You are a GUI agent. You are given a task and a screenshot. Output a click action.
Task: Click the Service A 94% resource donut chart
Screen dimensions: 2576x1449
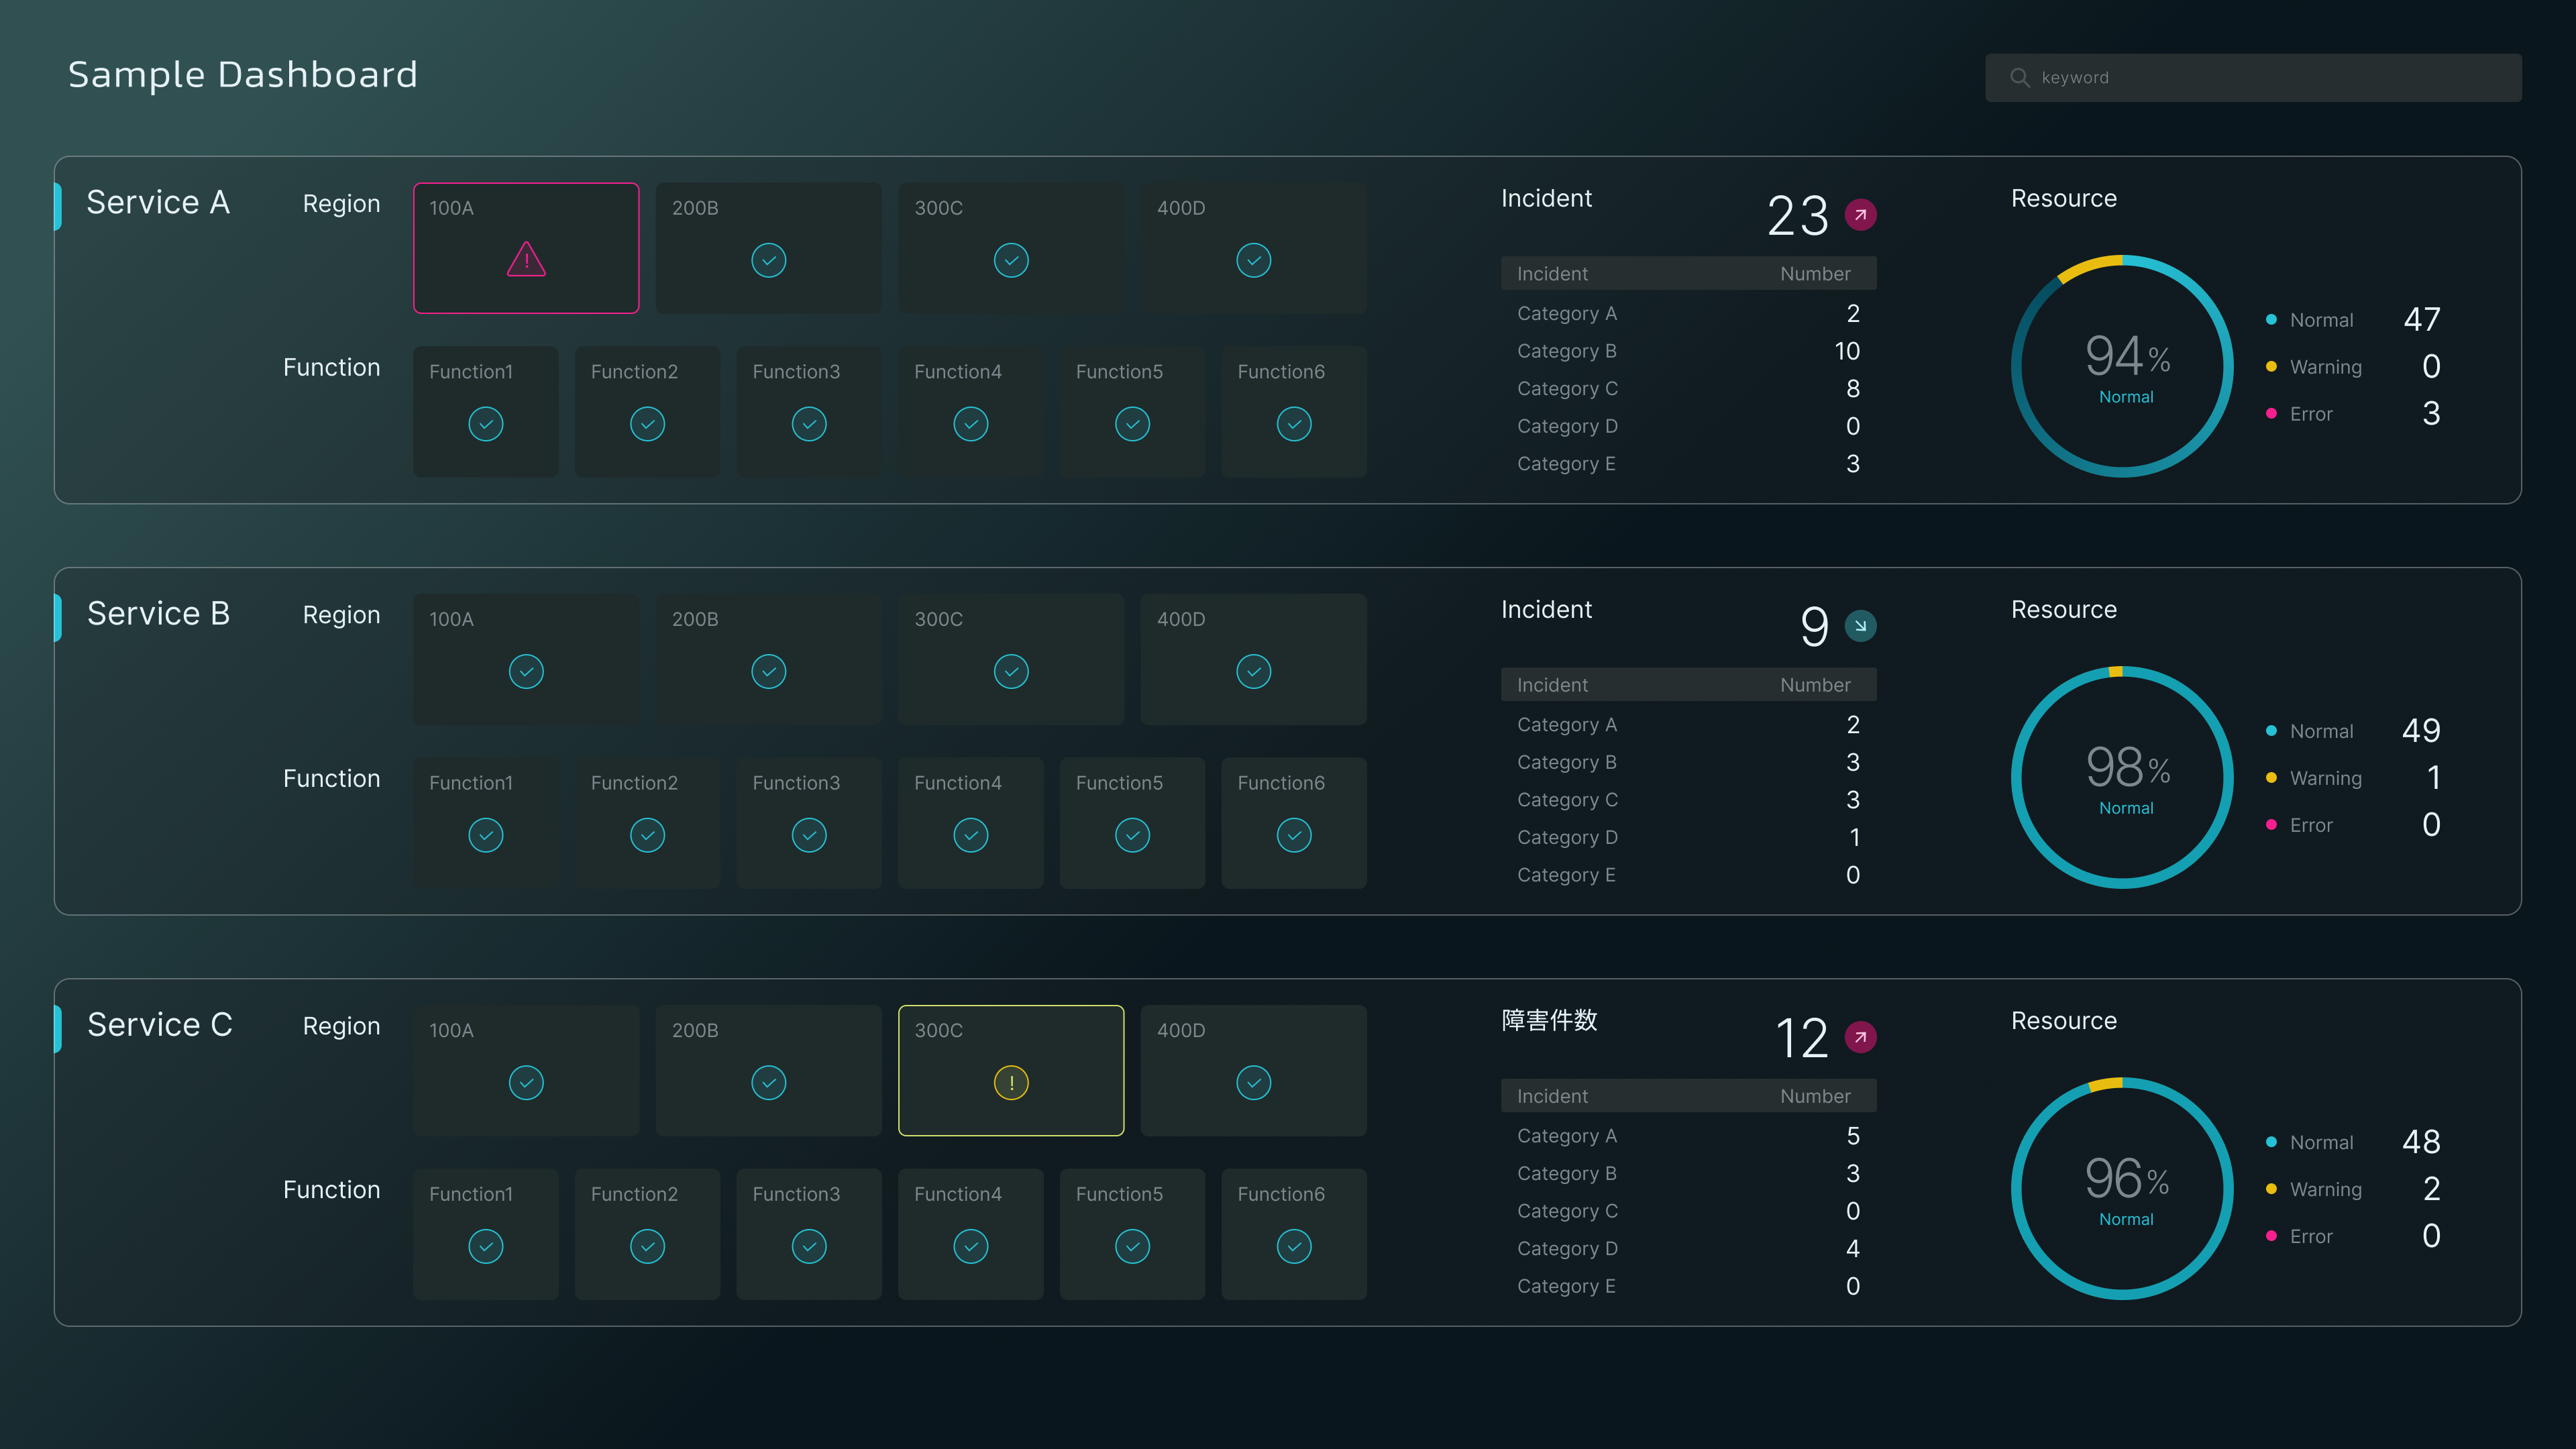point(2122,366)
